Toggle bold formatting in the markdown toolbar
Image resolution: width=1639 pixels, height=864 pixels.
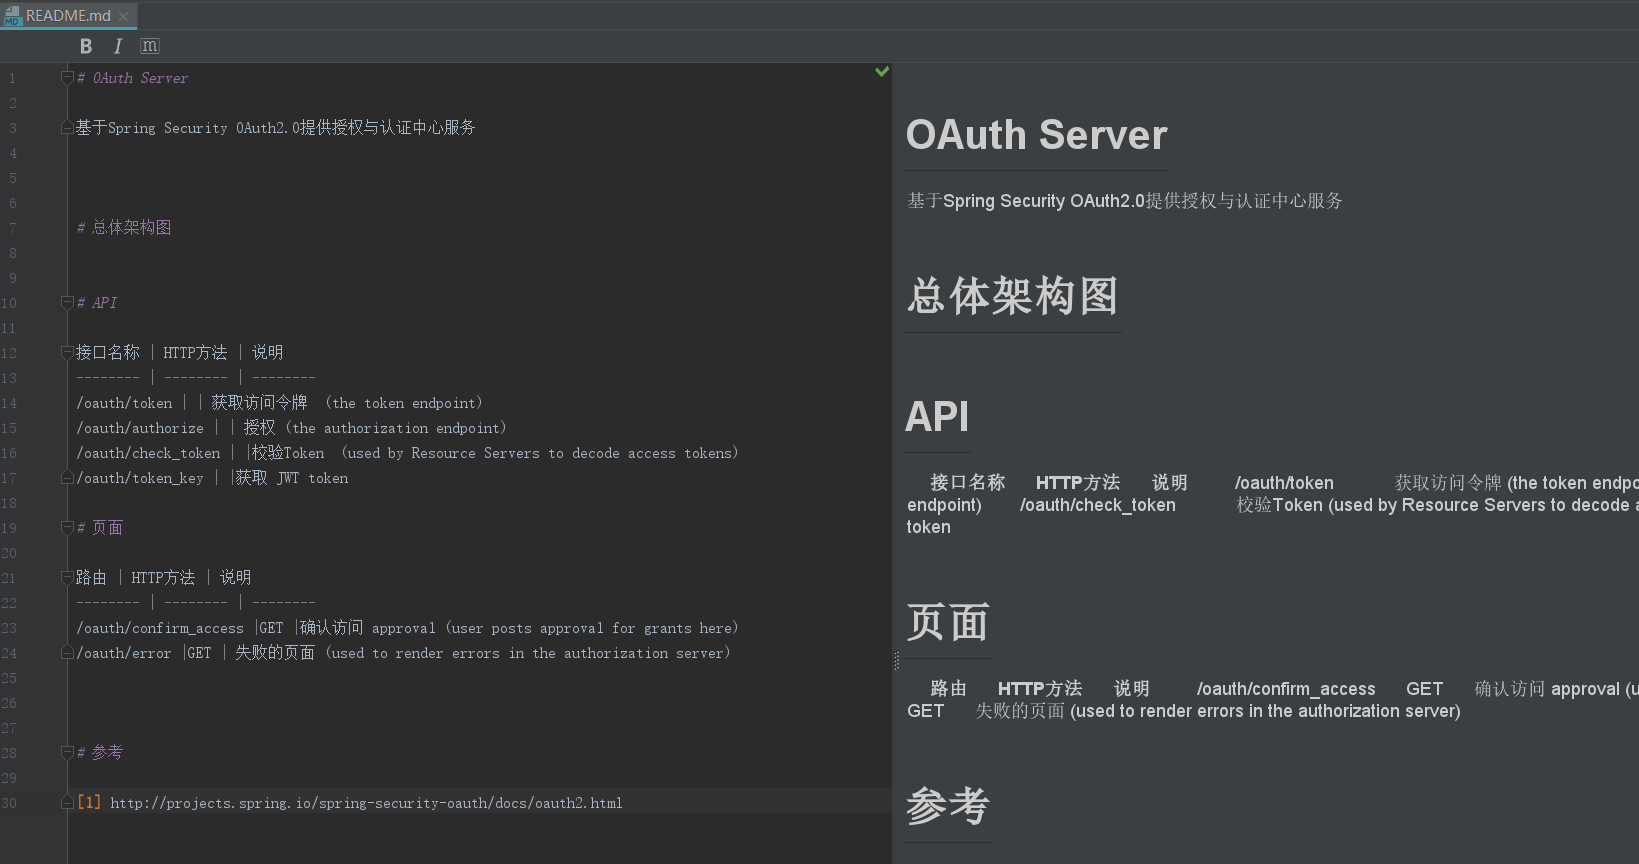pos(86,46)
